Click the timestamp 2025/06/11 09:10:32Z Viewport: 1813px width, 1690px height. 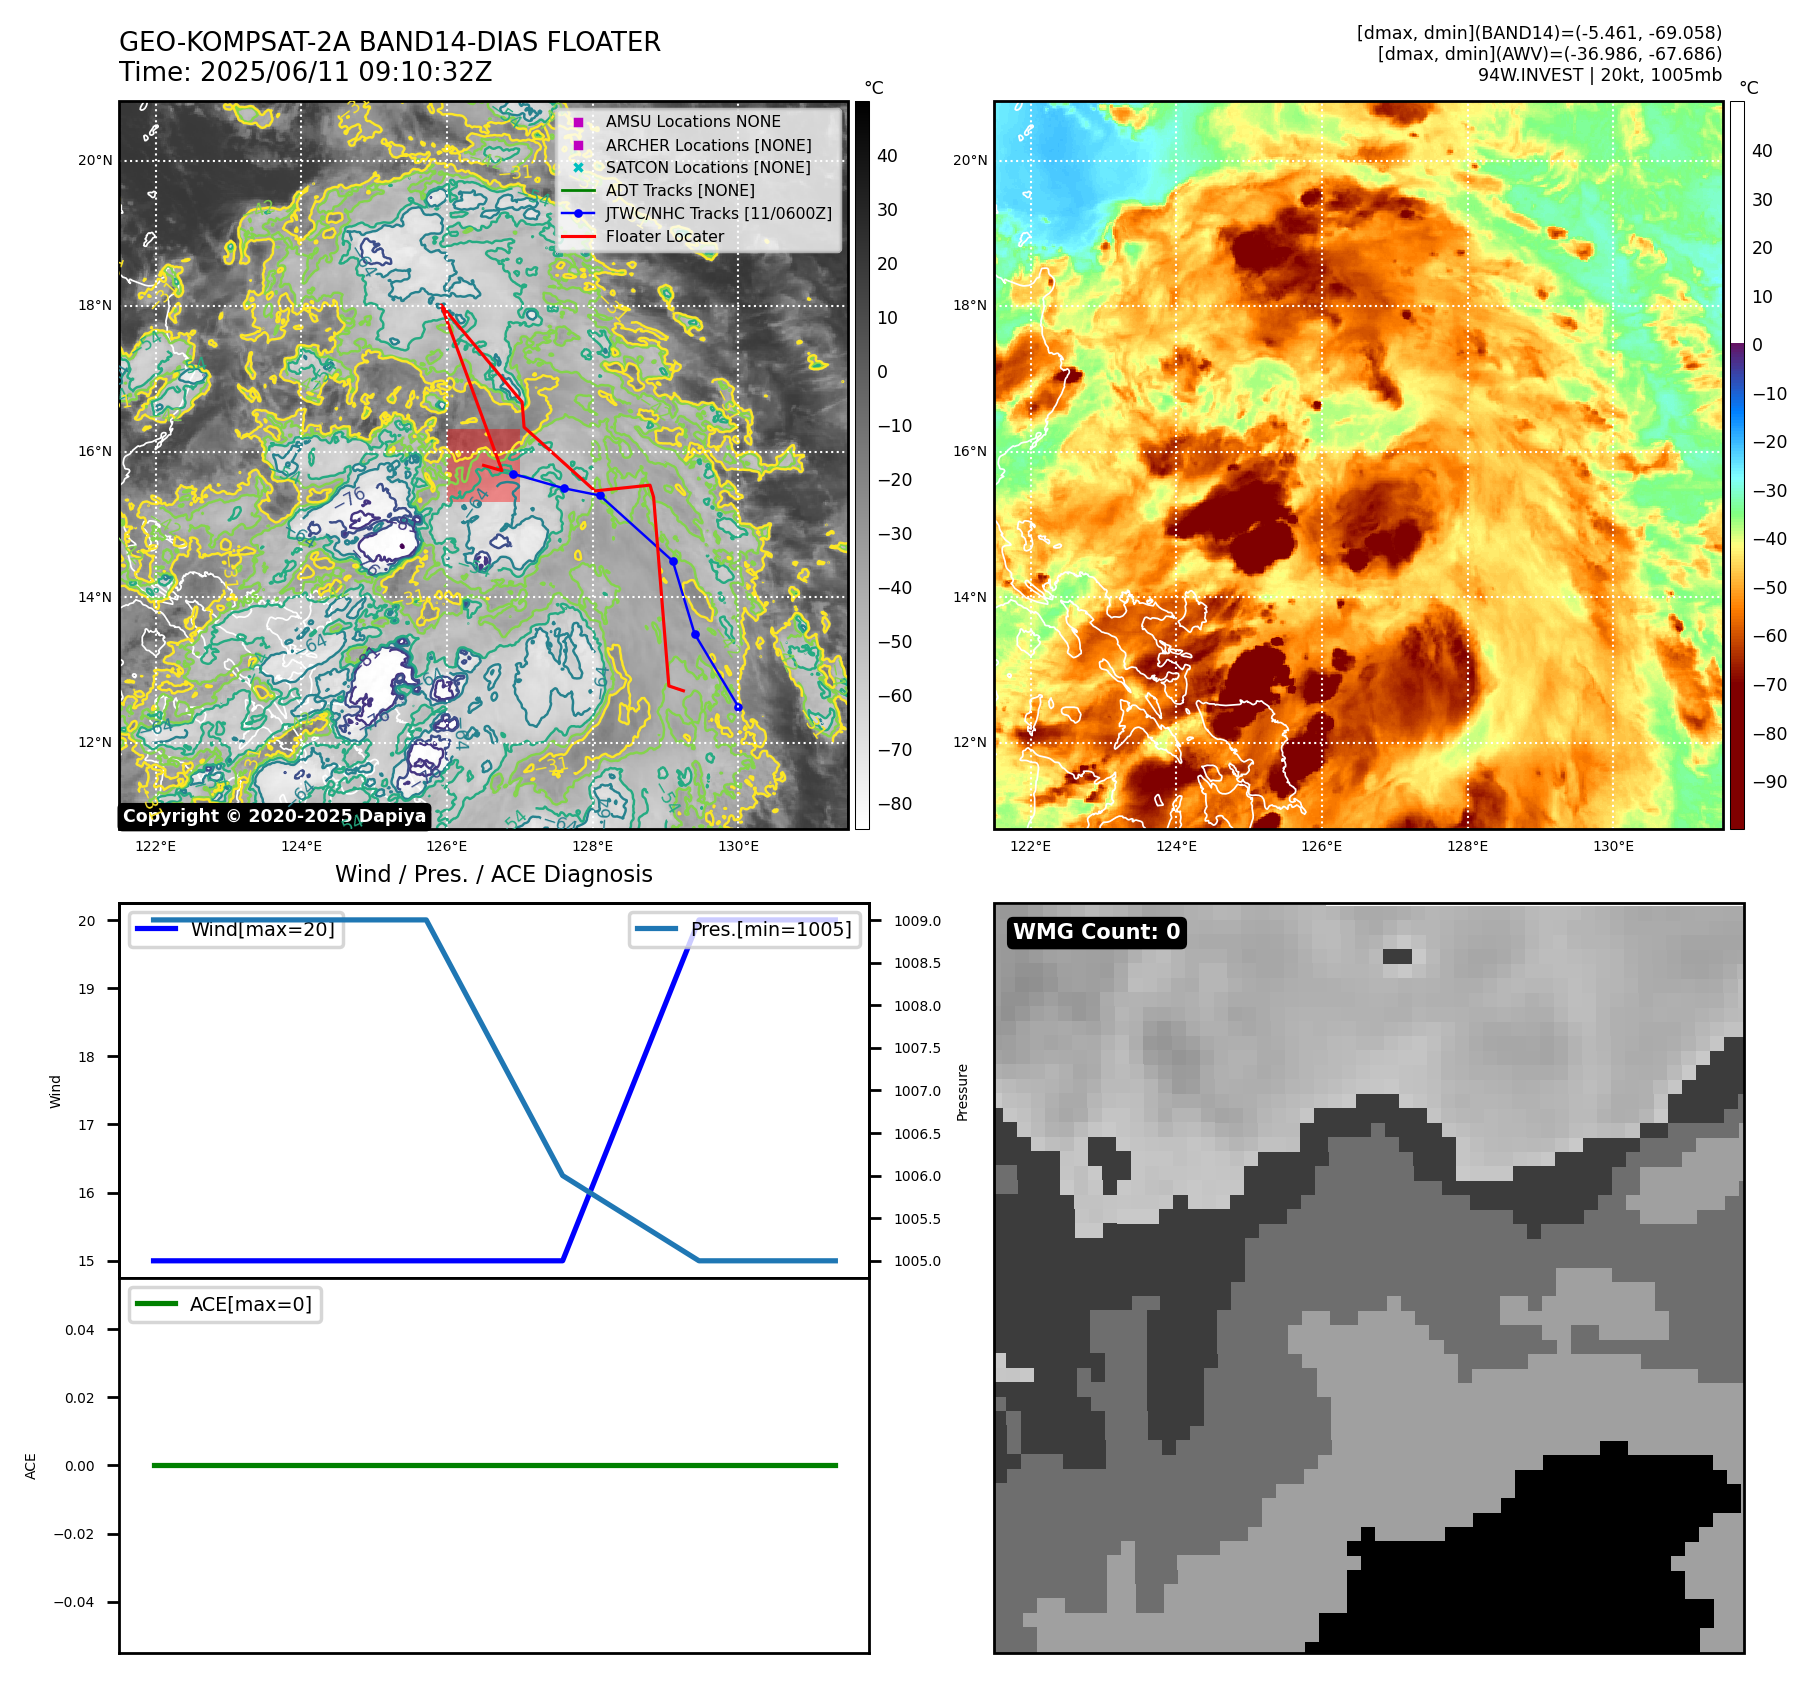[x=346, y=72]
